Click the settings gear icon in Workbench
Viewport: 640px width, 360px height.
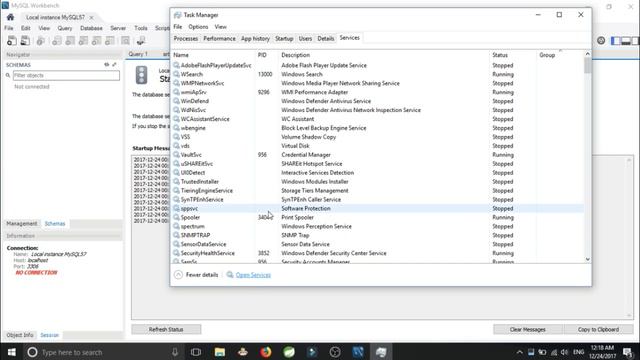601,40
